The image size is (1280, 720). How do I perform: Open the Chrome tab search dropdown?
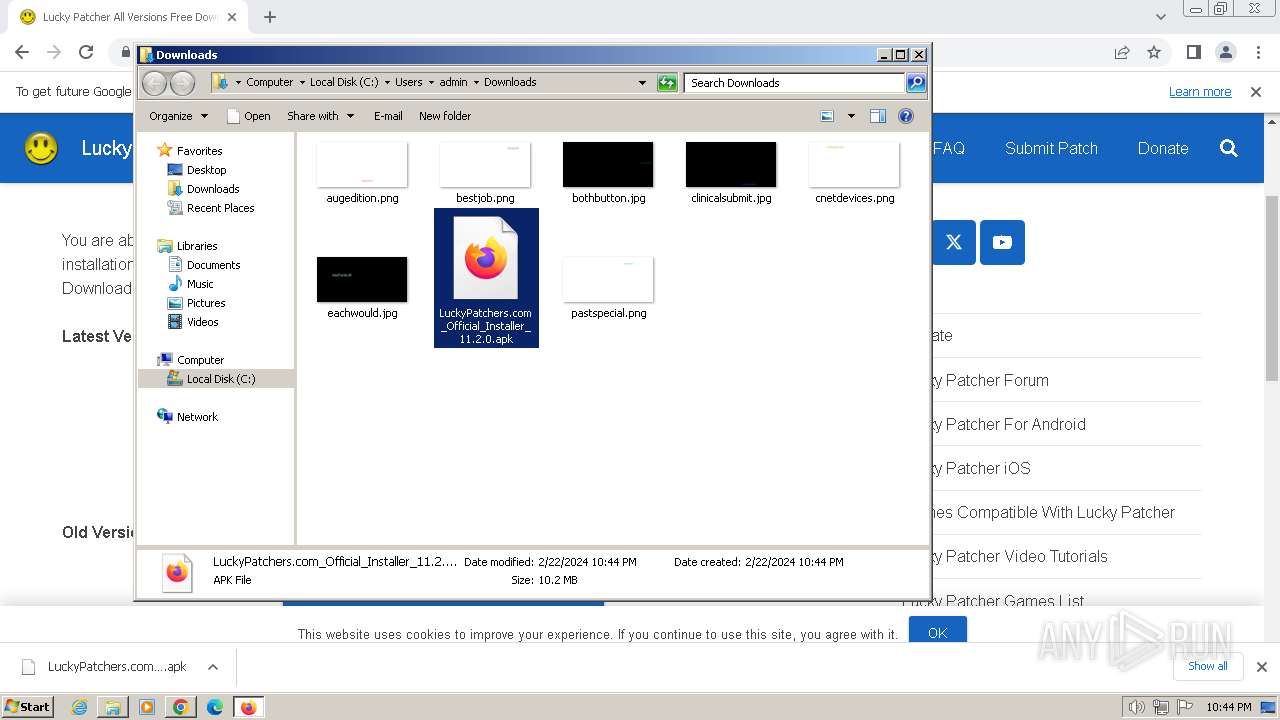[1160, 17]
